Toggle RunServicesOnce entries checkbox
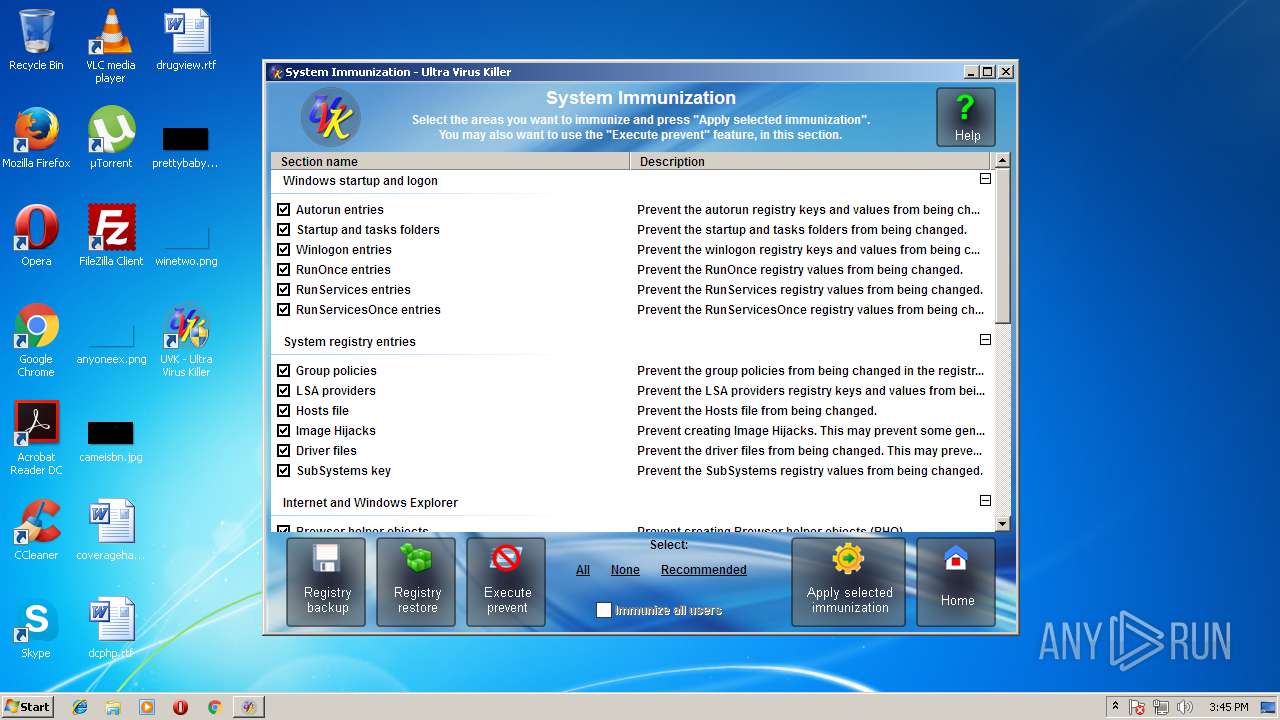The height and width of the screenshot is (720, 1280). [284, 310]
